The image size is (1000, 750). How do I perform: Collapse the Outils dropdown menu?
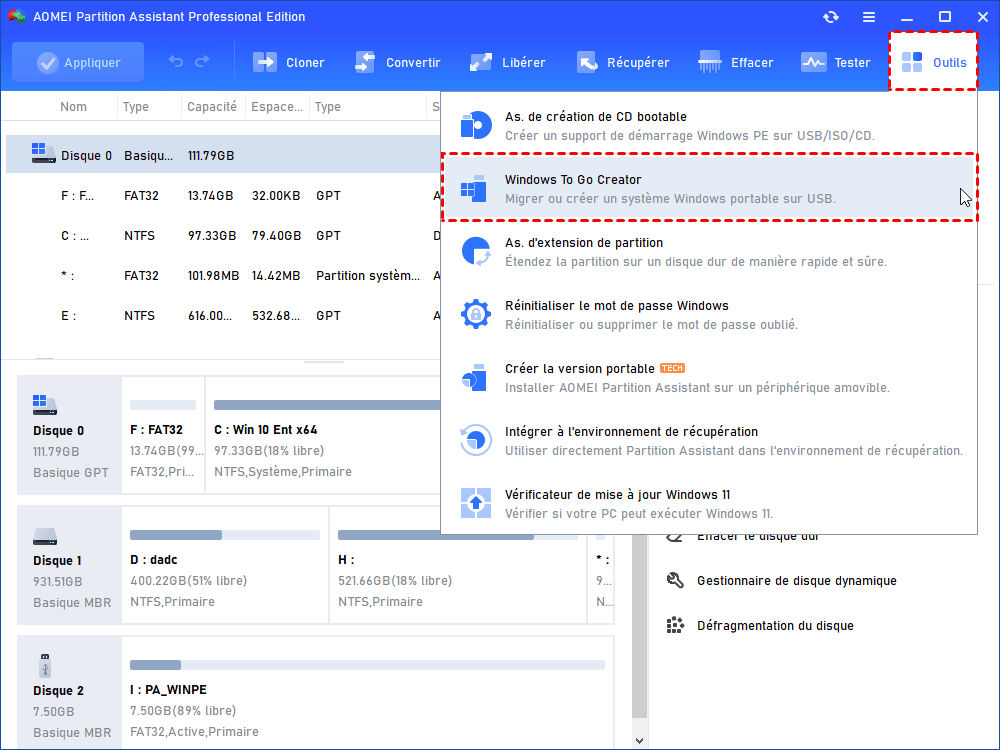[x=934, y=62]
